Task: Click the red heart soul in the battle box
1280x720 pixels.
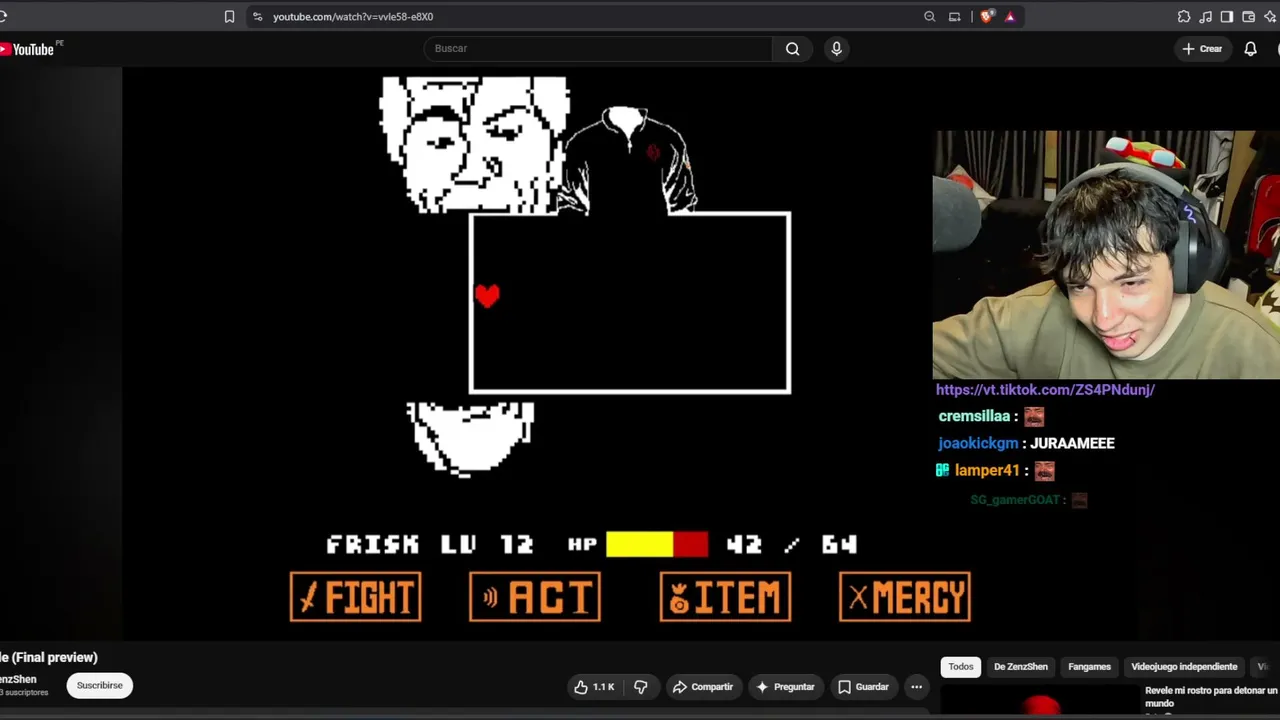Action: (487, 295)
